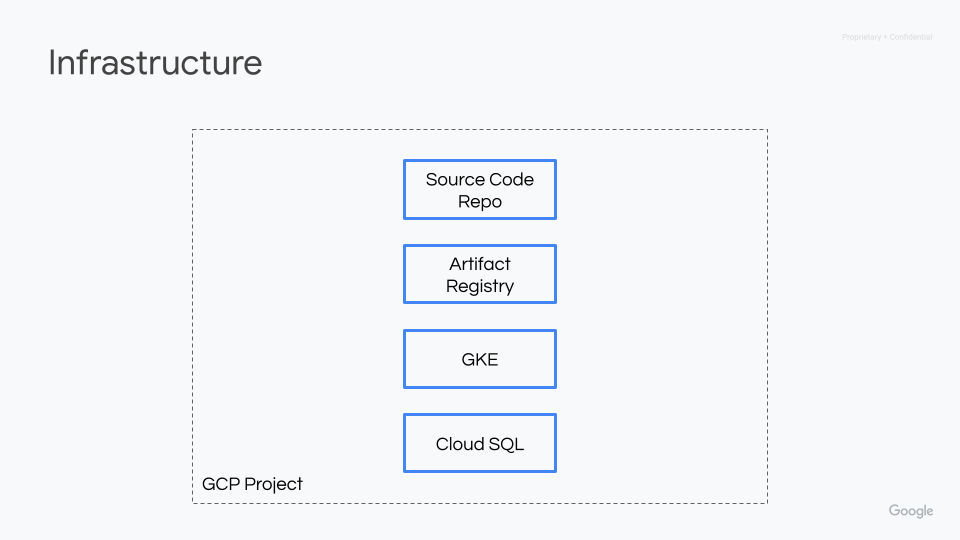
Task: Click the word Cloud in the bottom box
Action: [x=459, y=444]
